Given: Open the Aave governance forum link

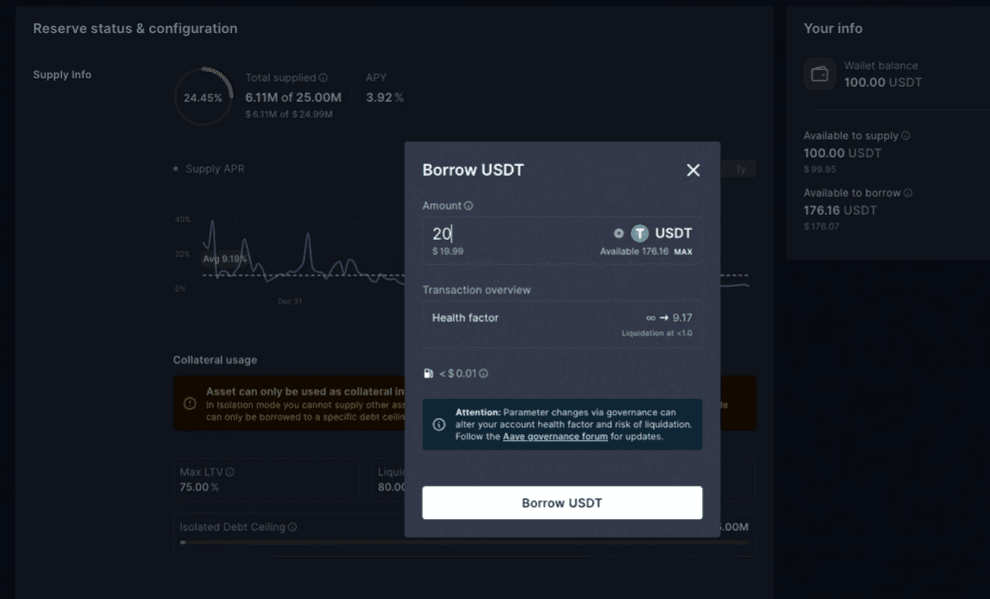Looking at the screenshot, I should coord(555,436).
